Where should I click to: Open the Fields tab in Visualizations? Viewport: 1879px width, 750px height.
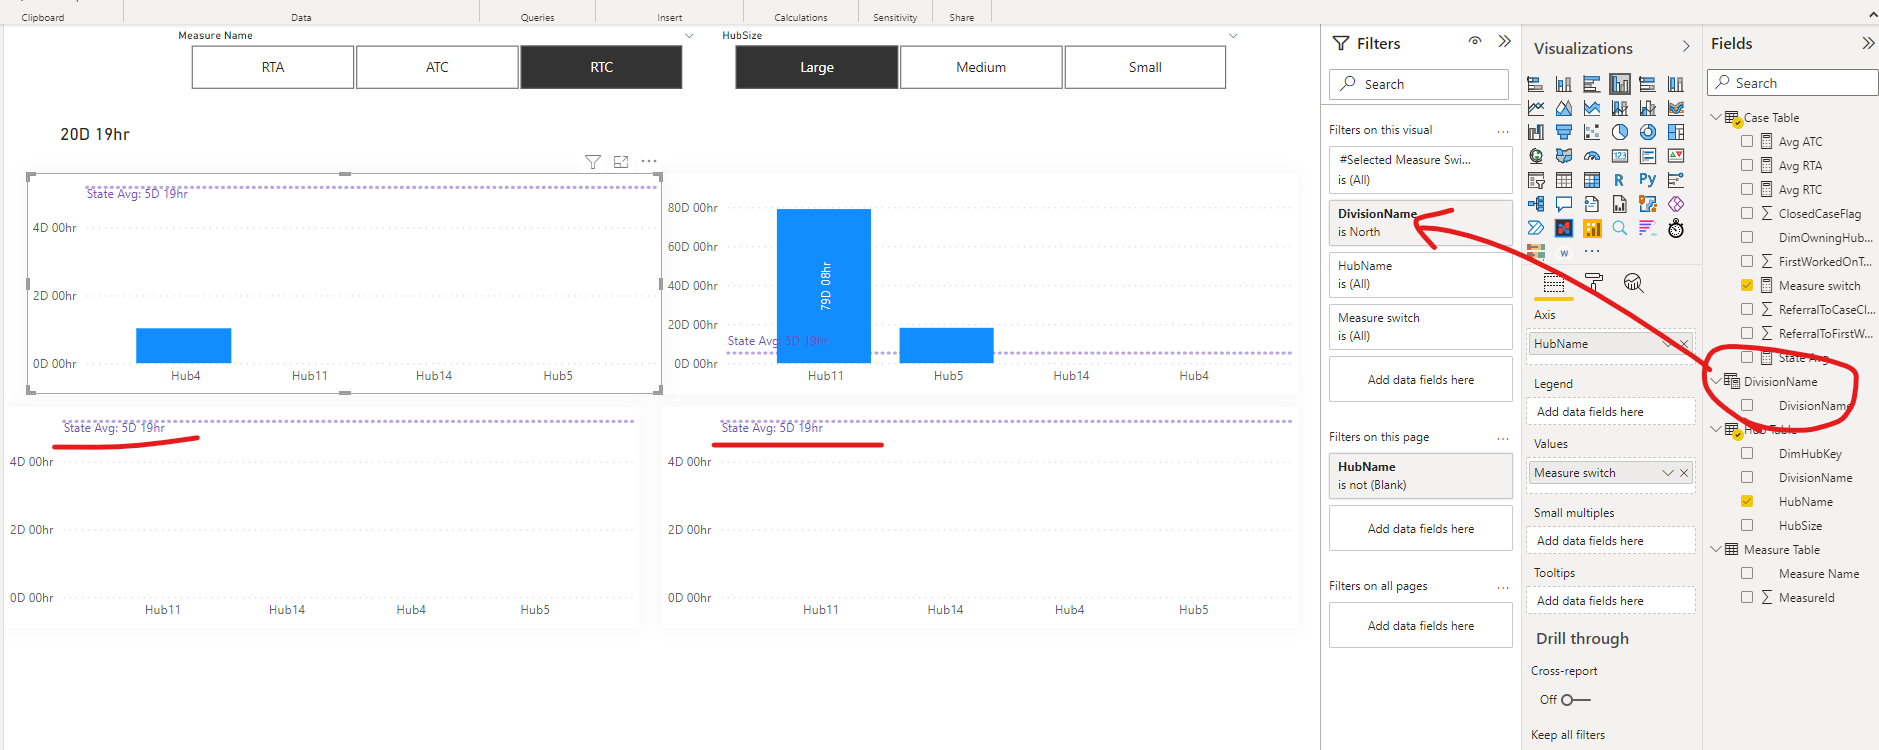pyautogui.click(x=1554, y=283)
